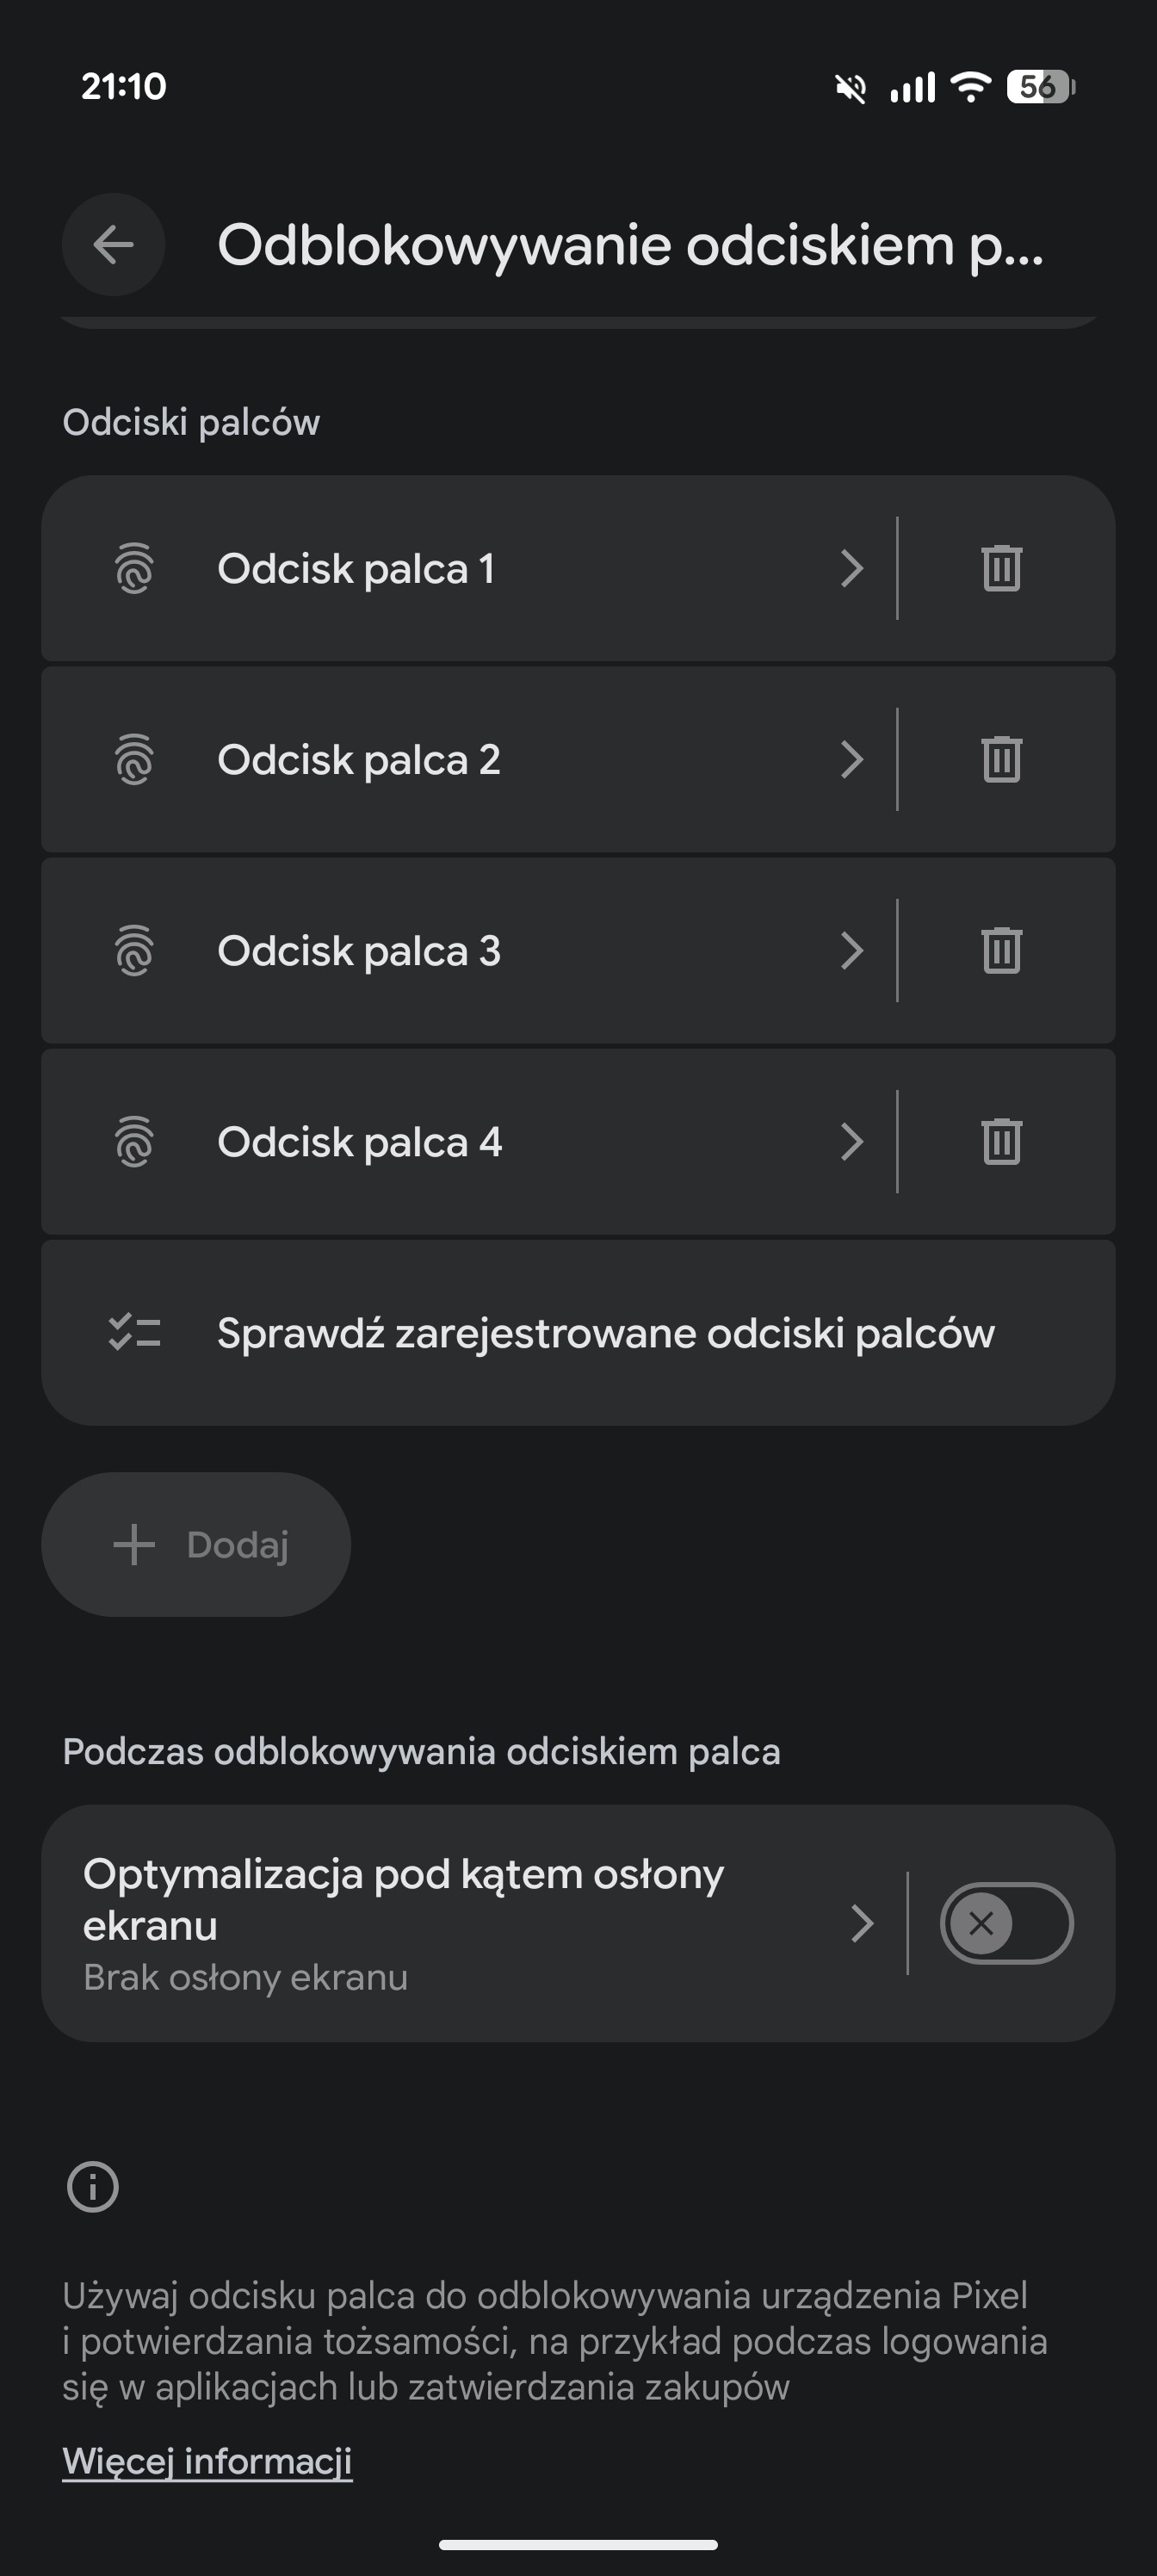Tap the bottom navigation gesture bar
This screenshot has width=1157, height=2576.
(578, 2545)
